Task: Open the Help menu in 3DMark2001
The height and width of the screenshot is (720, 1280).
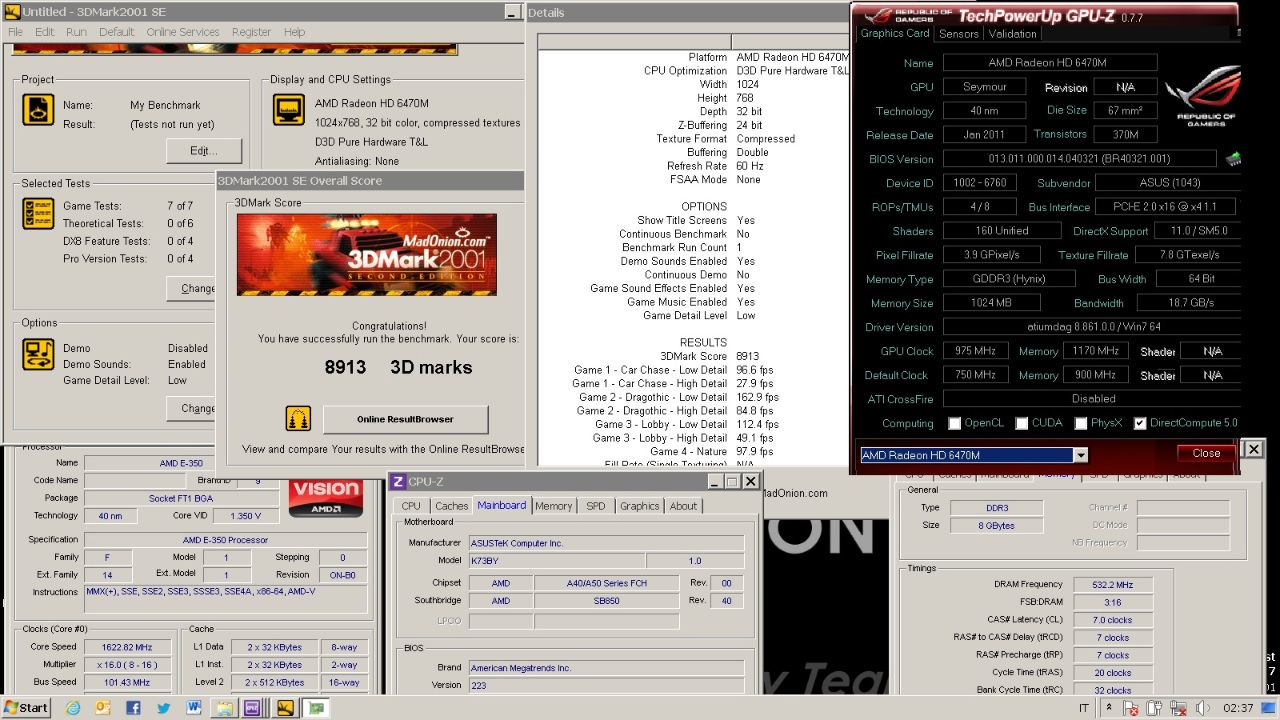Action: coord(294,32)
